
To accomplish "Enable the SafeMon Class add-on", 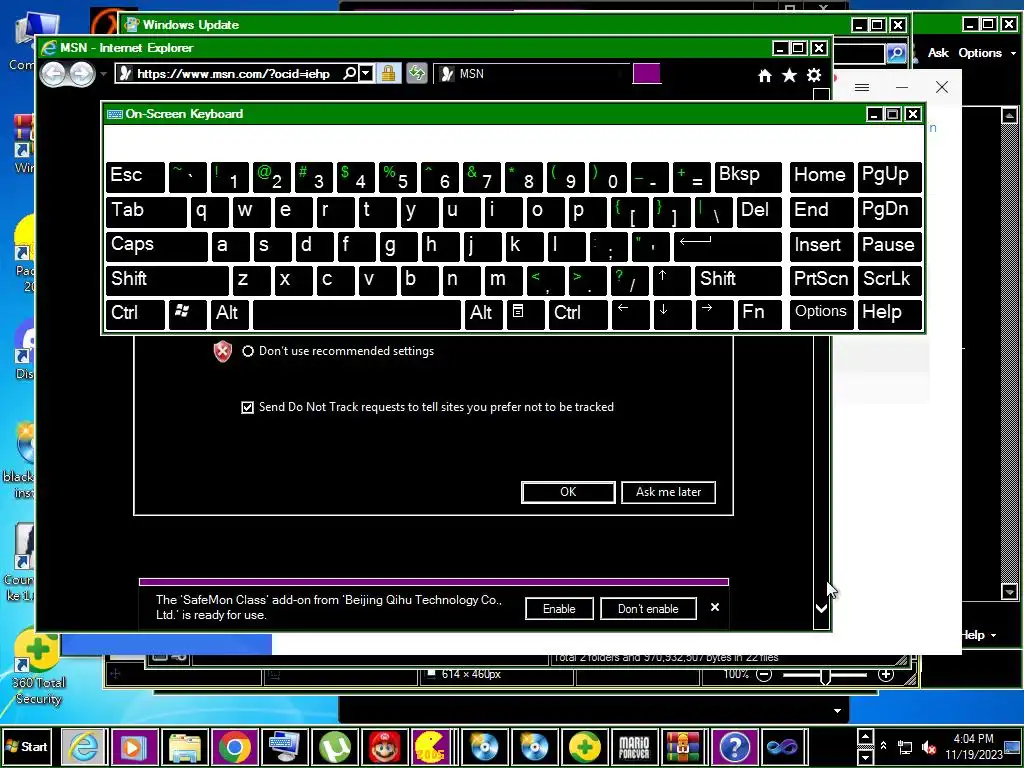I will 559,609.
